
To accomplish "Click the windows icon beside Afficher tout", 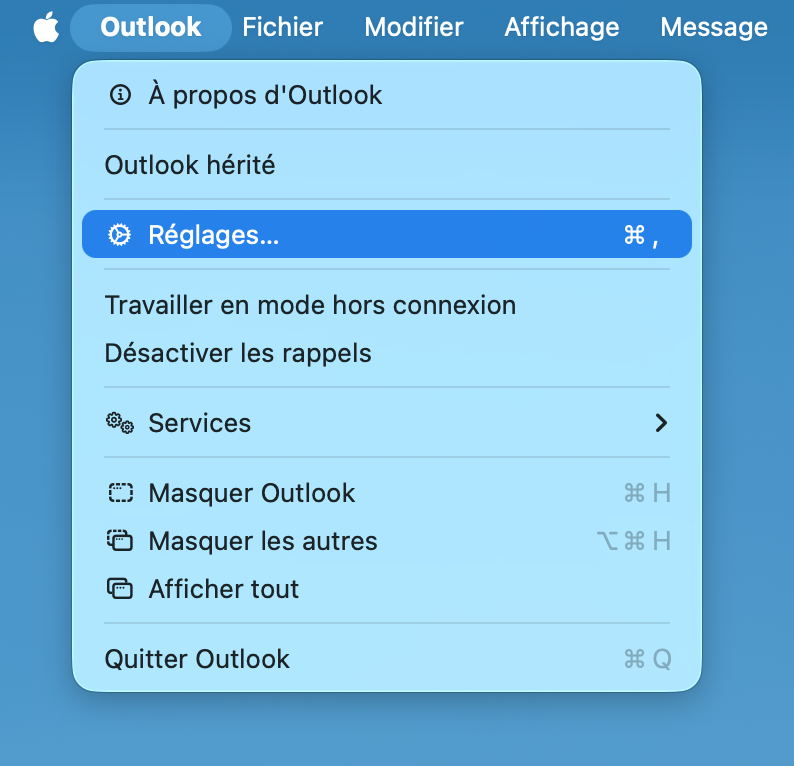I will (x=120, y=588).
